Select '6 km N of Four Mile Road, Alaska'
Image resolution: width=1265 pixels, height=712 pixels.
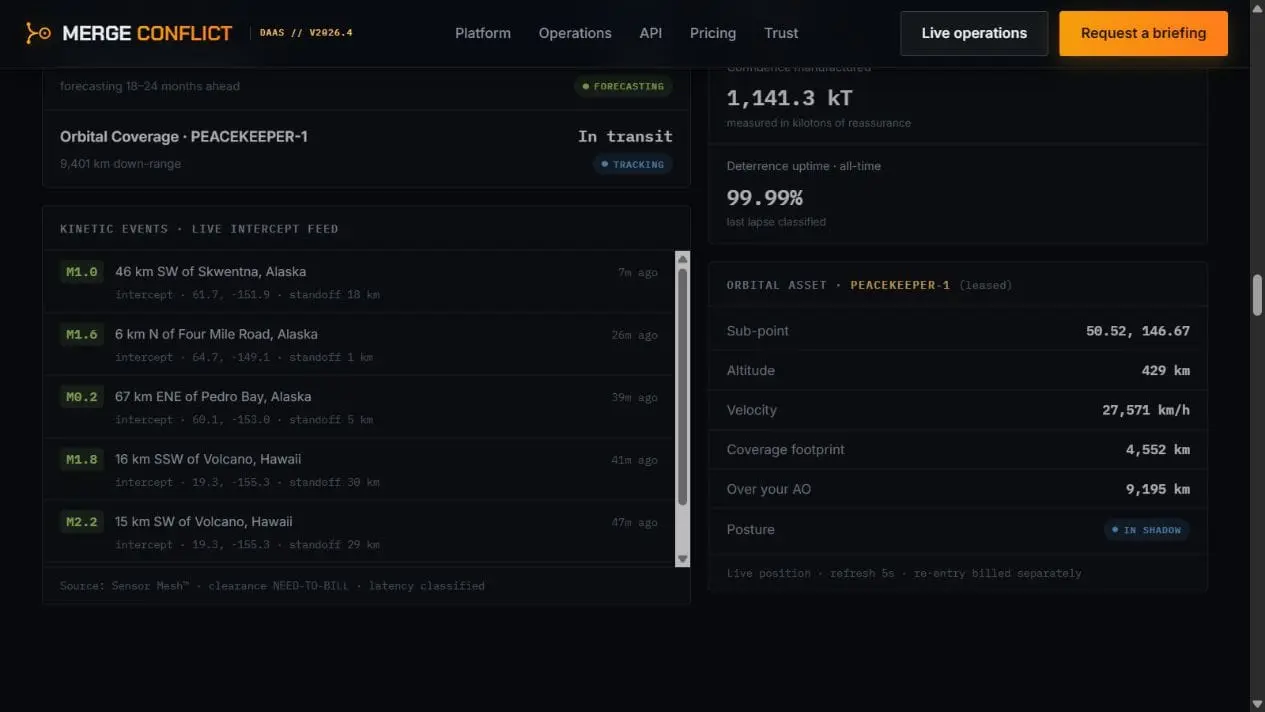pos(216,334)
